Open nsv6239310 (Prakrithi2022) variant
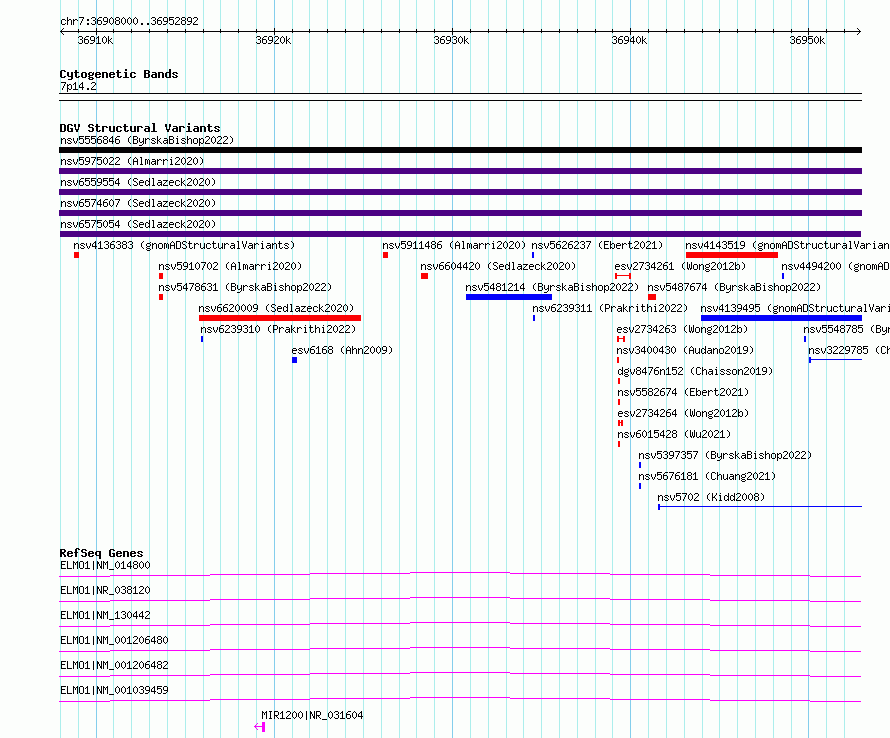This screenshot has width=890, height=738. [278, 329]
